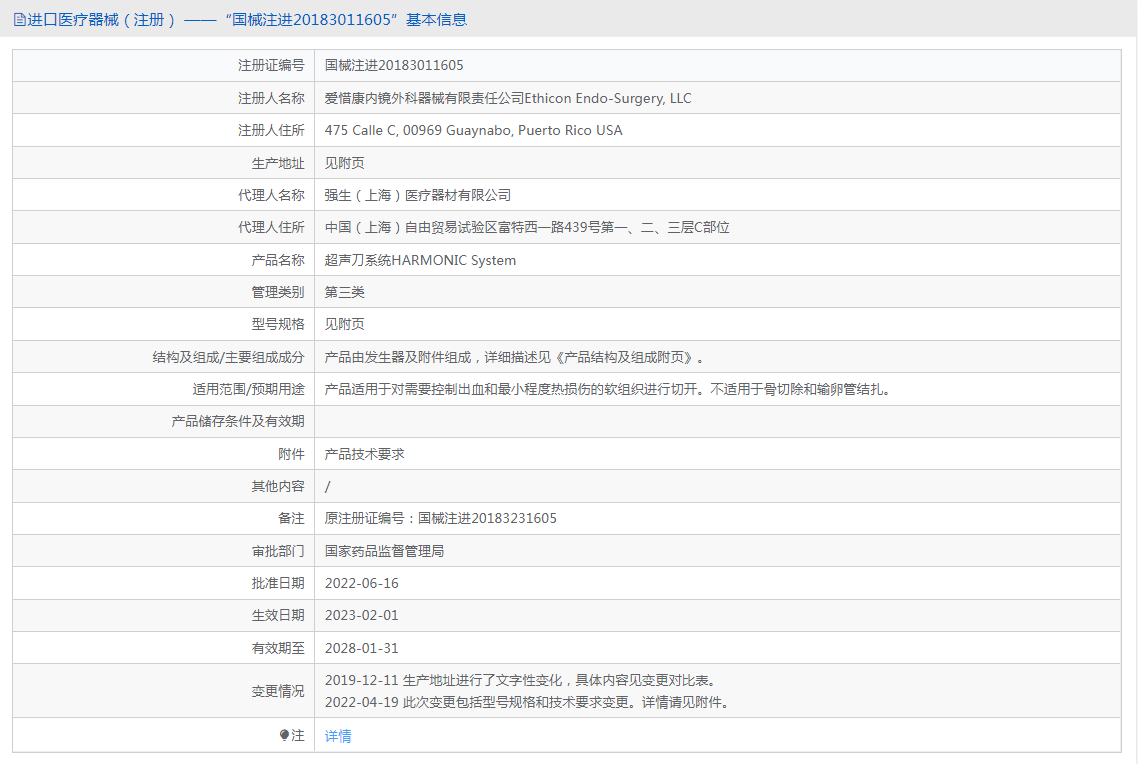Click the 结构及组成/主要组成成分 label
The image size is (1138, 764).
(x=229, y=357)
